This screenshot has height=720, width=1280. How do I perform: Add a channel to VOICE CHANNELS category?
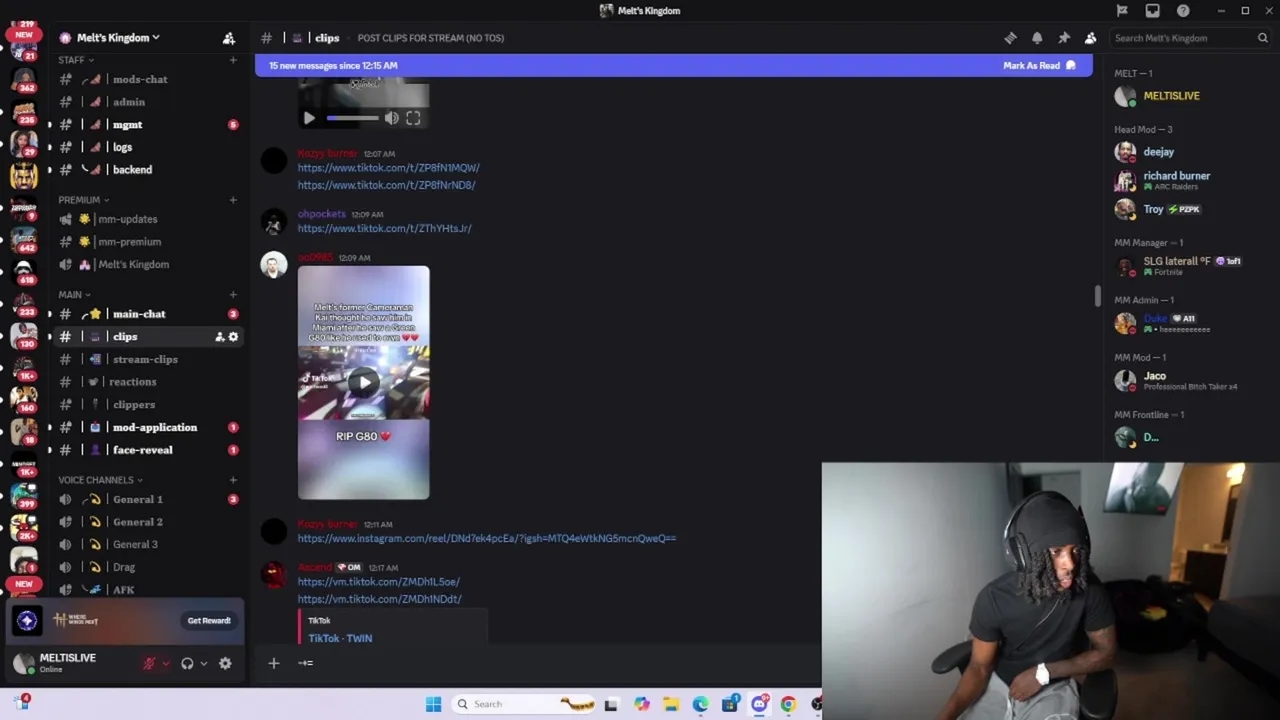click(x=233, y=480)
